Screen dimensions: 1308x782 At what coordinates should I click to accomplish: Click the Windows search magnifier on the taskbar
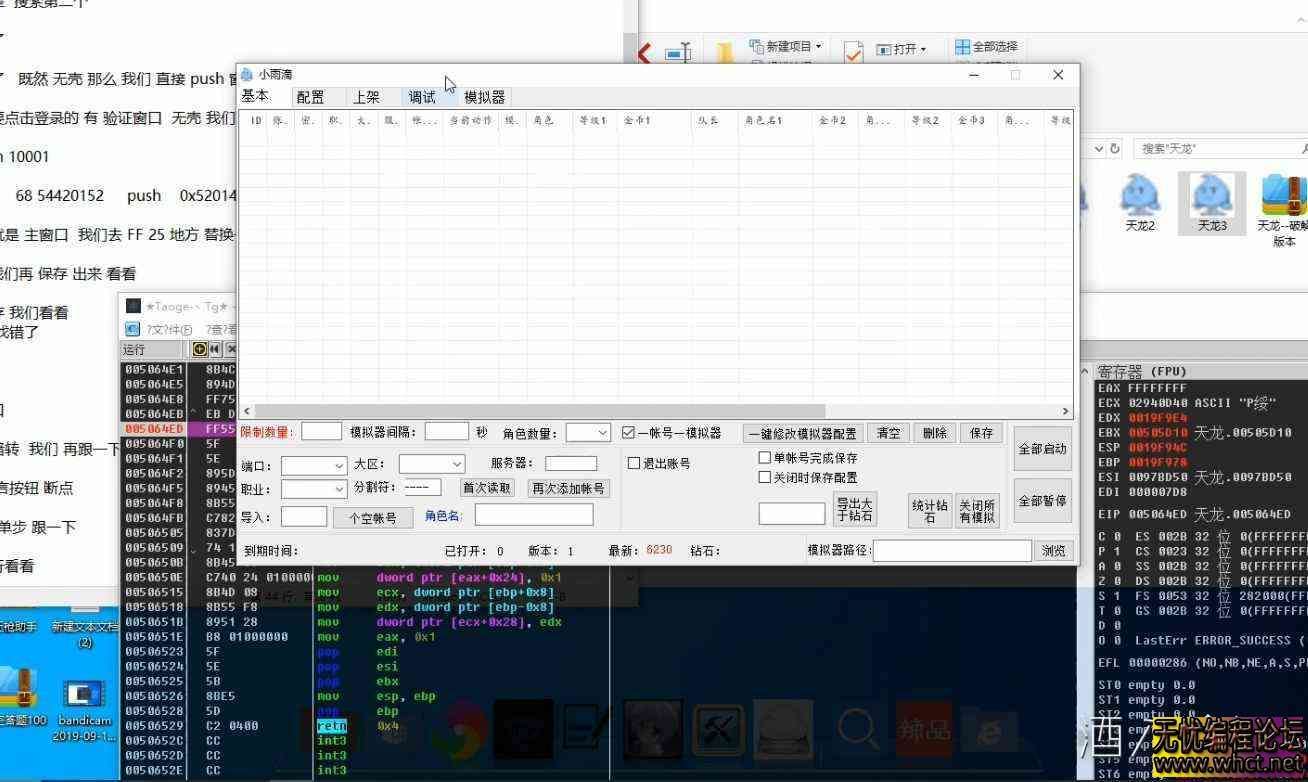coord(858,729)
